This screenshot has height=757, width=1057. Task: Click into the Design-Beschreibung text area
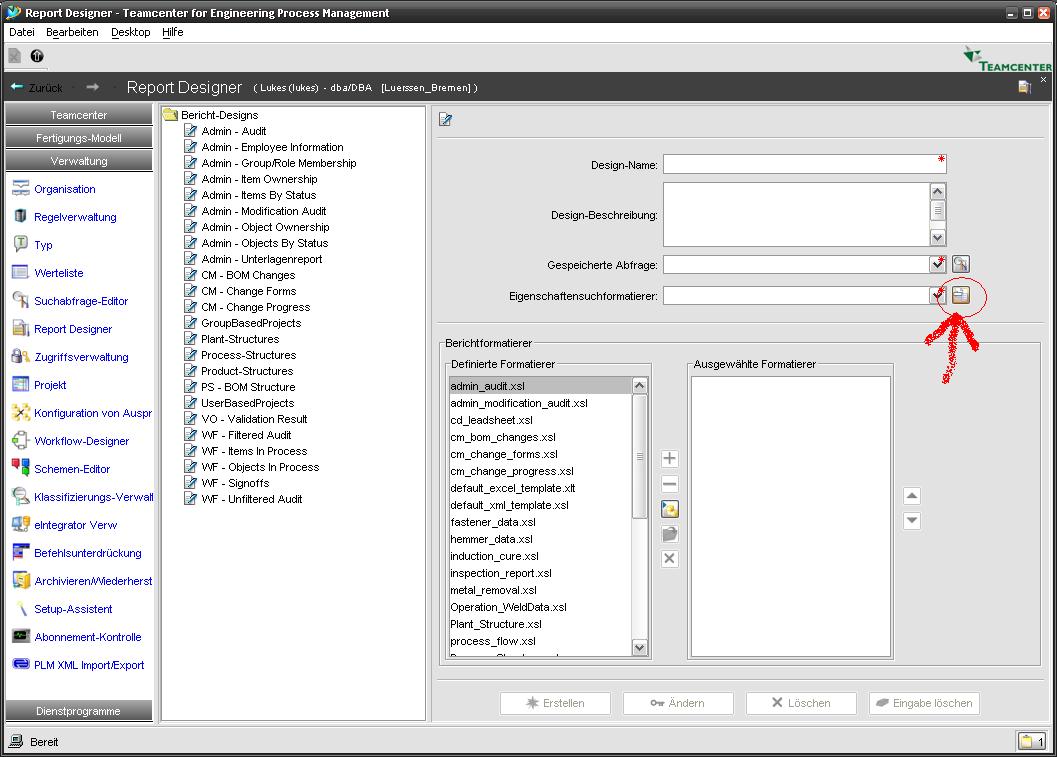click(796, 214)
